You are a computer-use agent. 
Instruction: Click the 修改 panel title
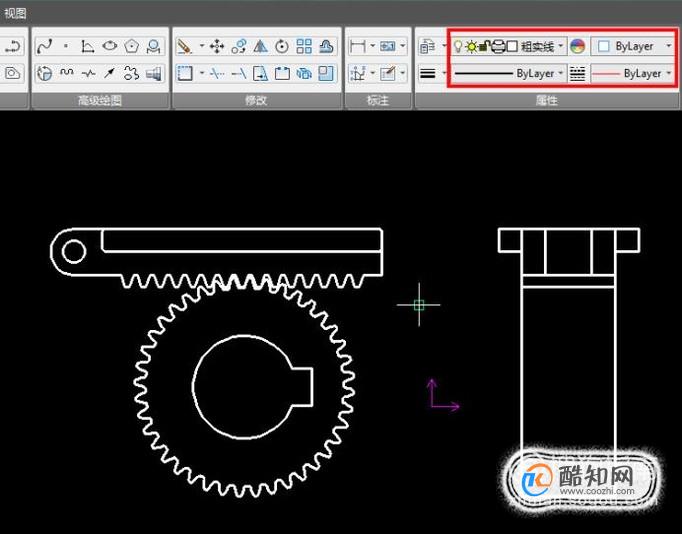point(256,101)
